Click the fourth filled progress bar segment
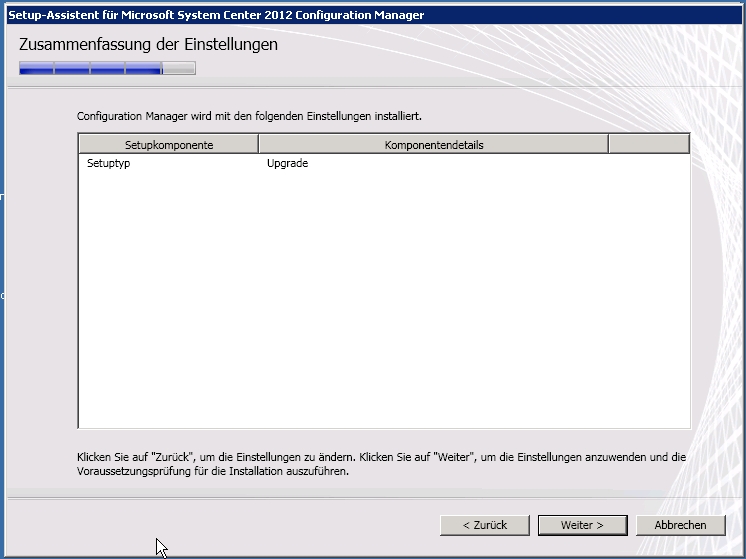 [x=143, y=69]
